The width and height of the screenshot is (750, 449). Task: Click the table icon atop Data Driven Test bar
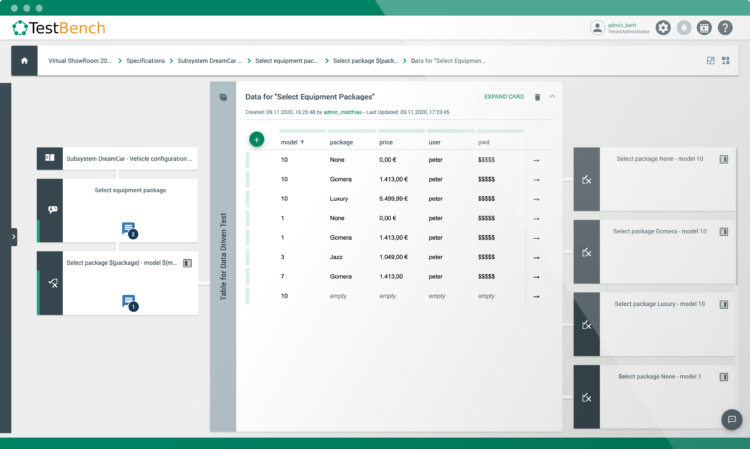pos(223,97)
